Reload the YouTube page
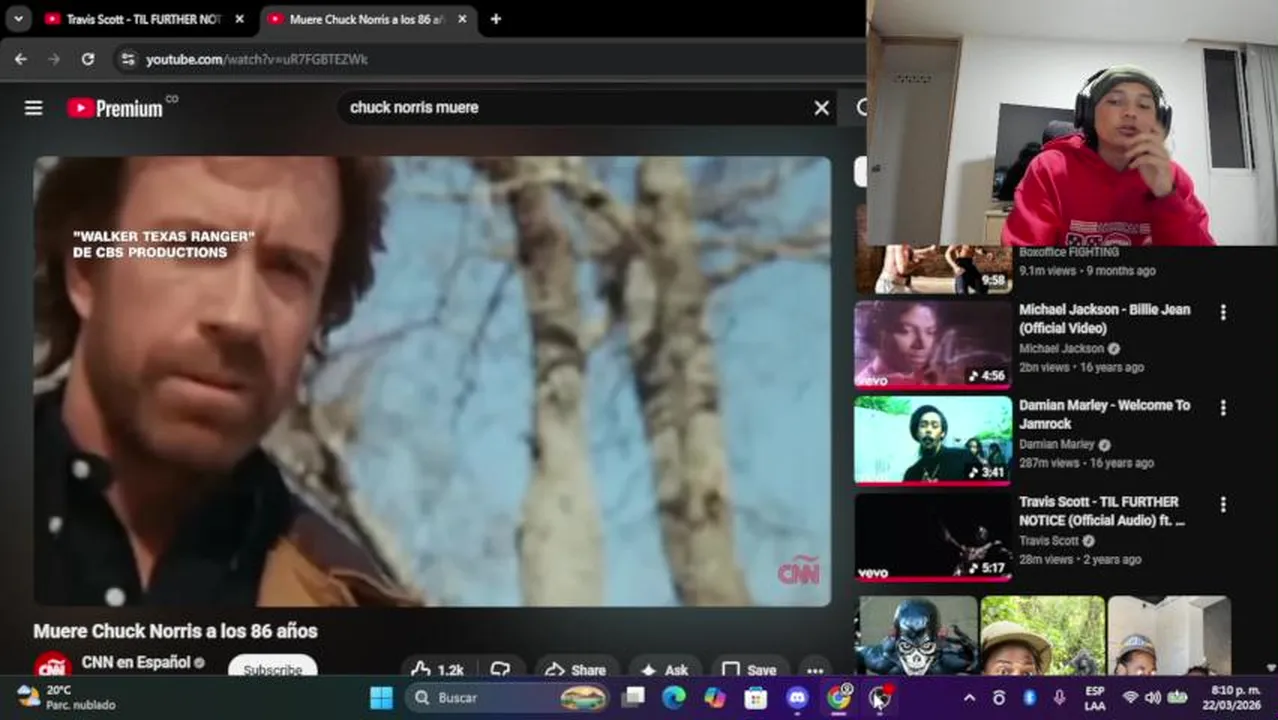The width and height of the screenshot is (1278, 720). point(88,59)
